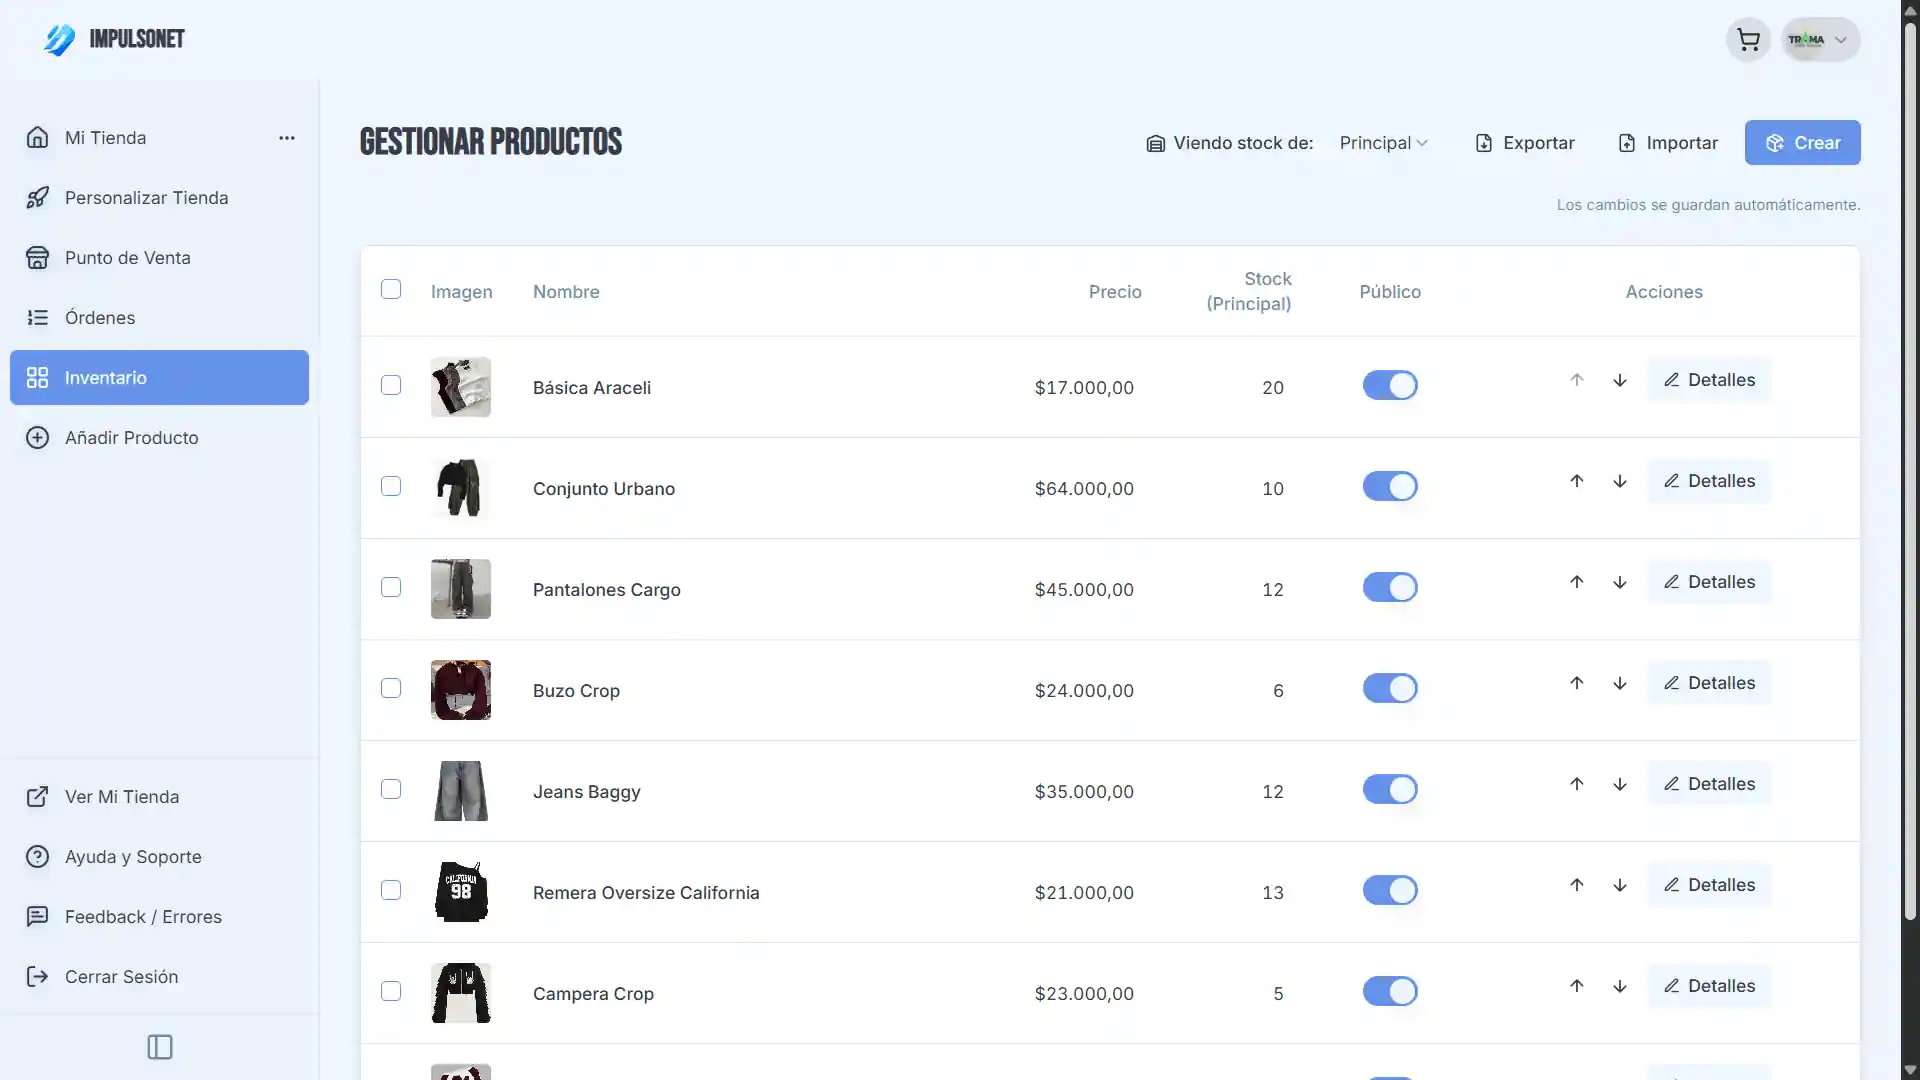Click the Mi Tienda three-dots menu
This screenshot has width=1920, height=1080.
pyautogui.click(x=287, y=138)
